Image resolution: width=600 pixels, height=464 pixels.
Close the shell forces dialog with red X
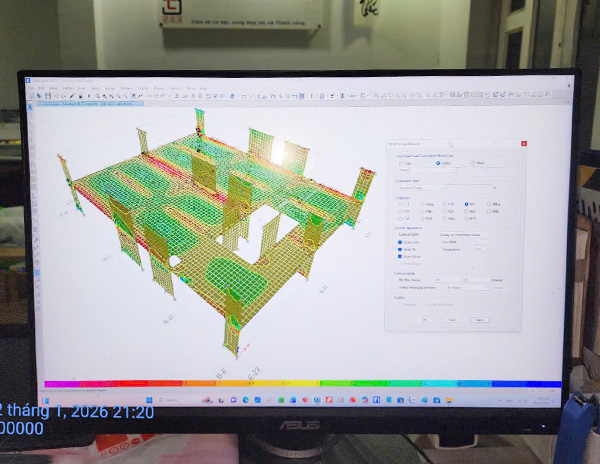(524, 143)
